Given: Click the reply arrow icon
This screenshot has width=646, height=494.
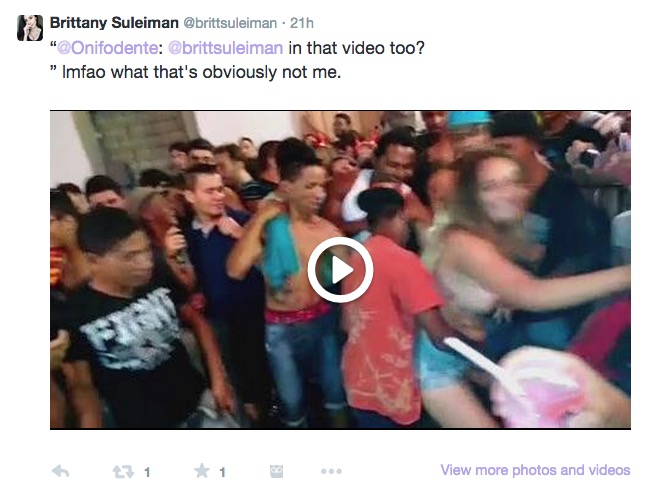Looking at the screenshot, I should (x=61, y=471).
